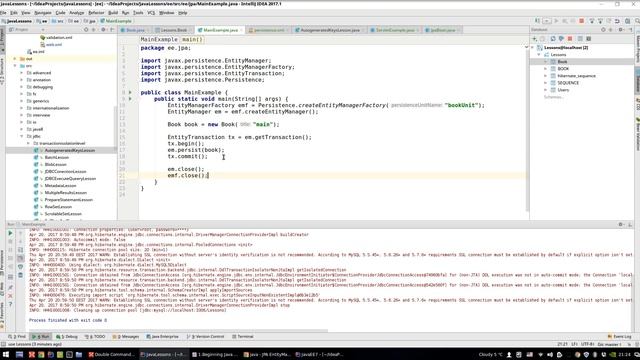Select BatchLesson in Project tree
Viewport: 640px width, 360px height.
[56, 158]
